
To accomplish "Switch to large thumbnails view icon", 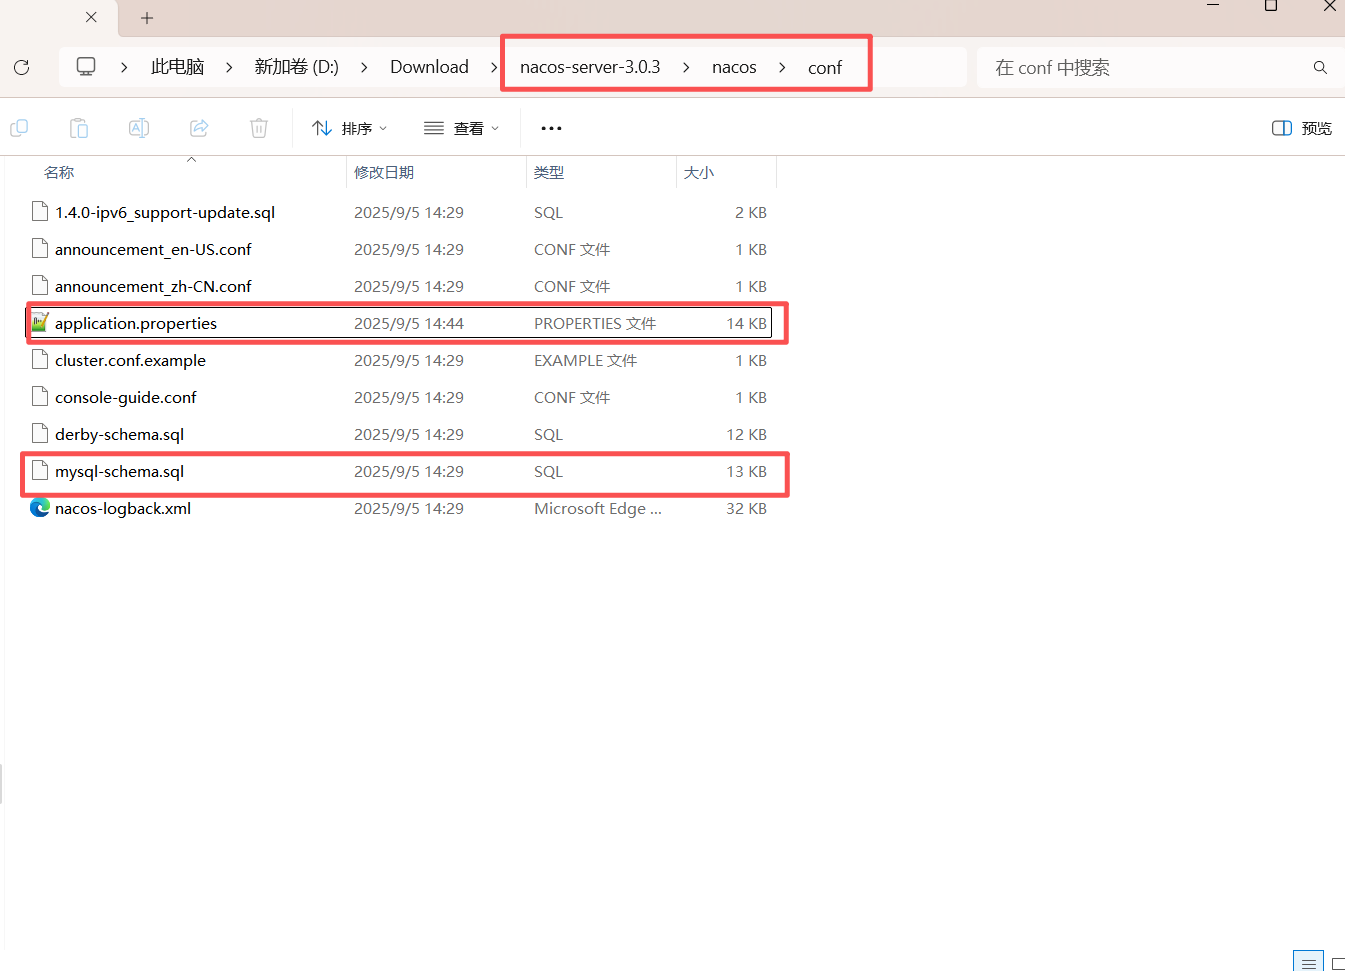I will [1337, 962].
